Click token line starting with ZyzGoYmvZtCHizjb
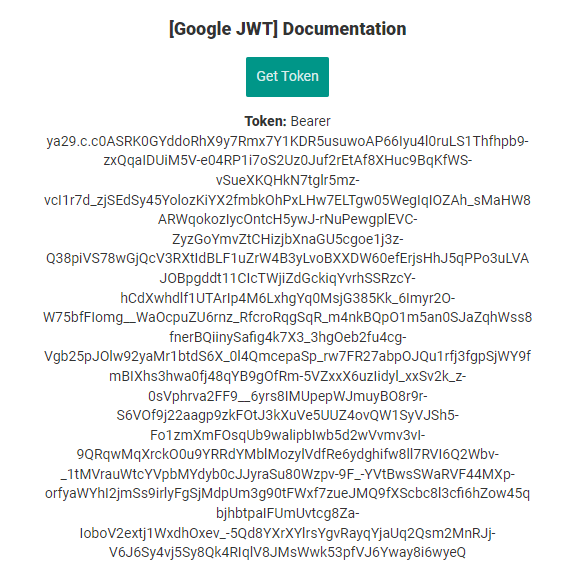567x578 pixels. 288,239
